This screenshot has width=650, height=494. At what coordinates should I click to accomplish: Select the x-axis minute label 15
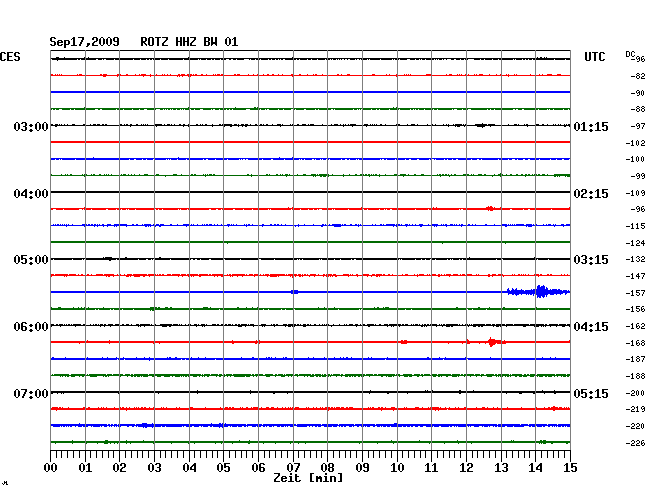point(570,468)
